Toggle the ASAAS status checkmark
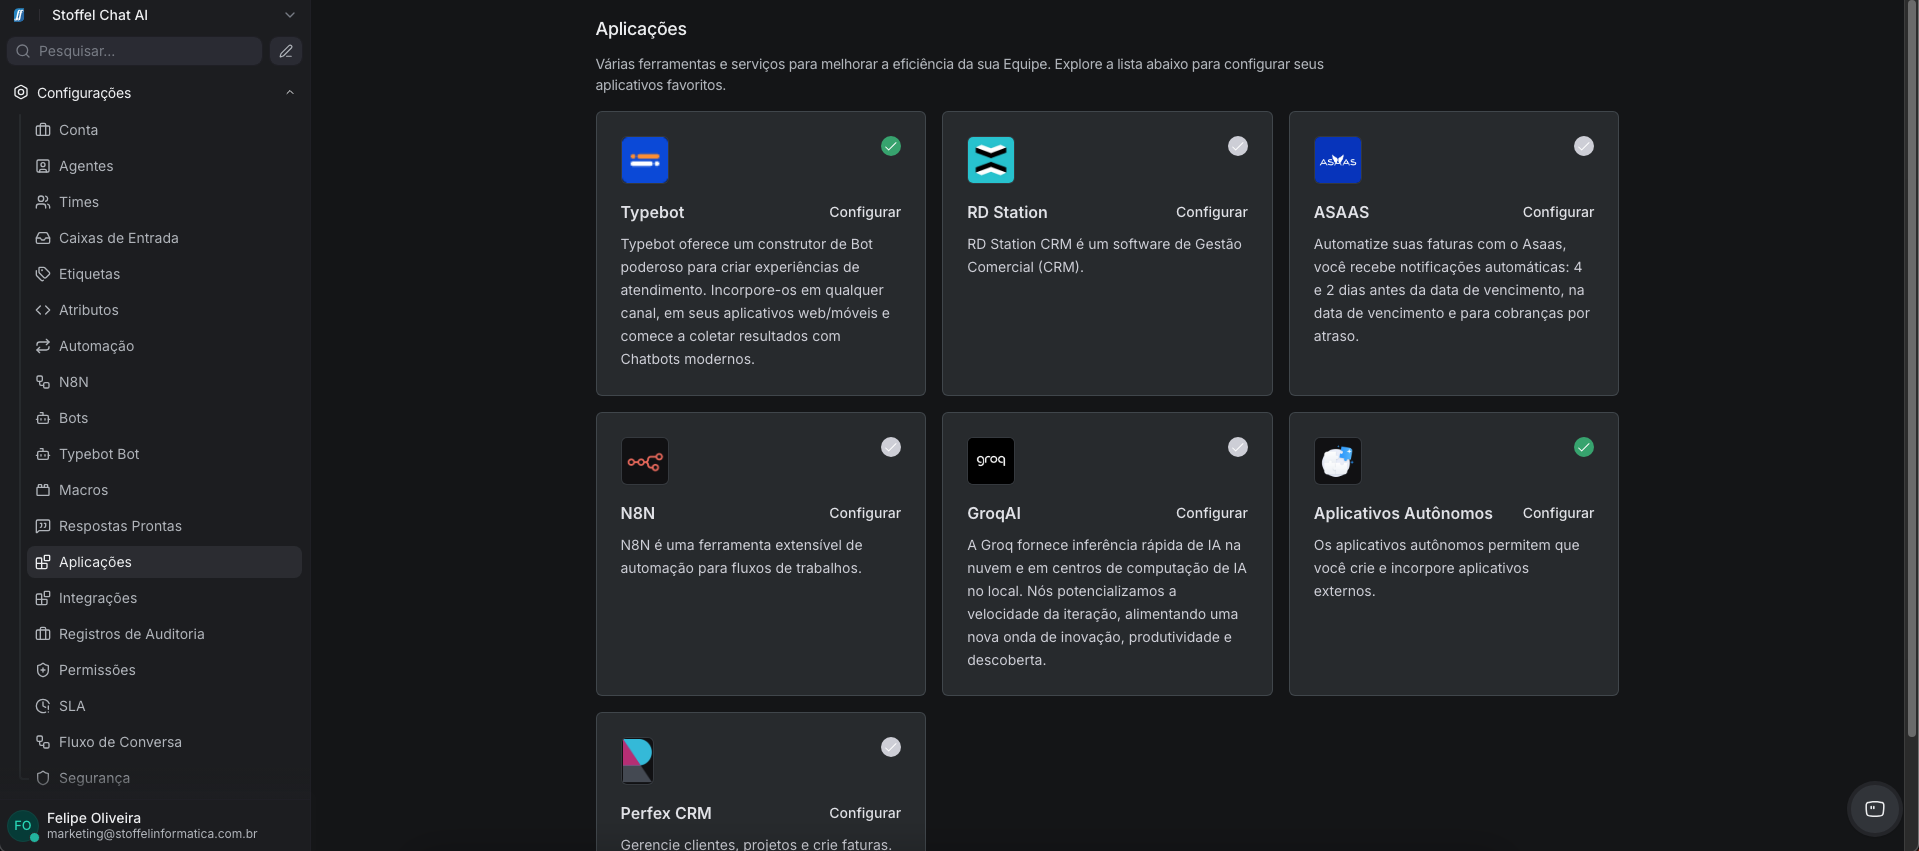Viewport: 1919px width, 851px height. click(x=1584, y=146)
